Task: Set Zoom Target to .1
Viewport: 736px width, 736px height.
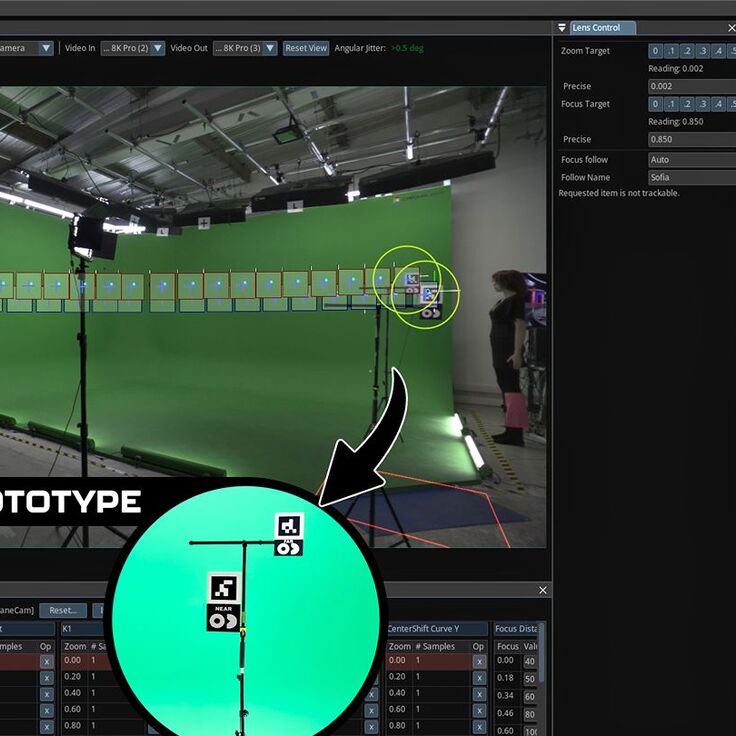Action: coord(671,51)
